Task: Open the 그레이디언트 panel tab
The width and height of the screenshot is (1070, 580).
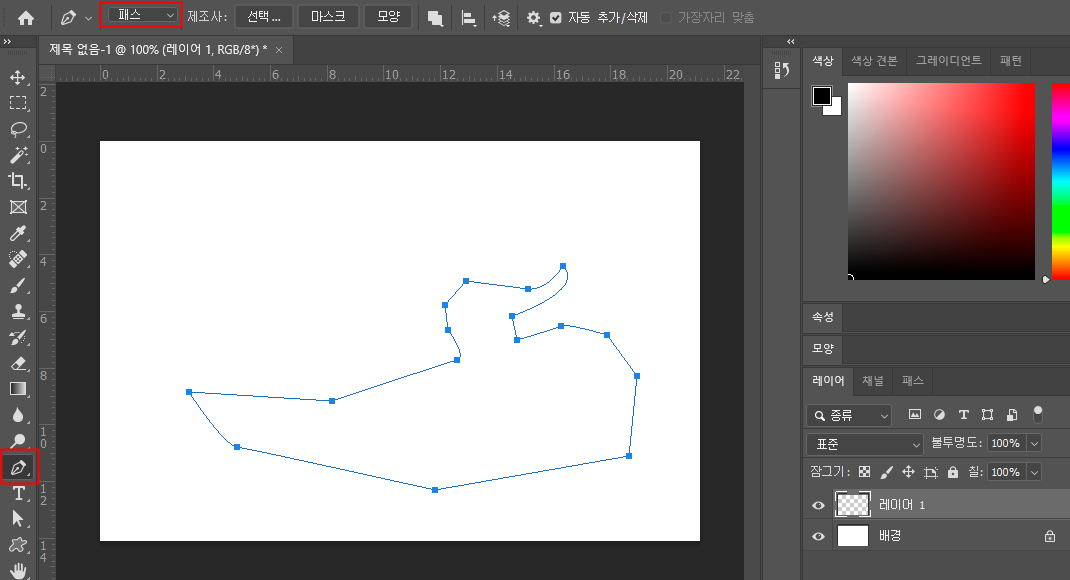Action: (x=949, y=61)
